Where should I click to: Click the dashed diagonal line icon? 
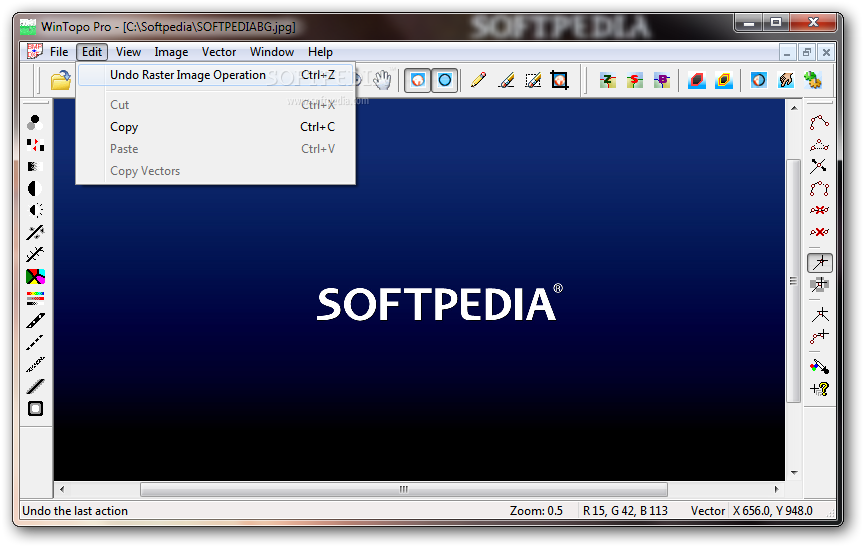[x=35, y=343]
